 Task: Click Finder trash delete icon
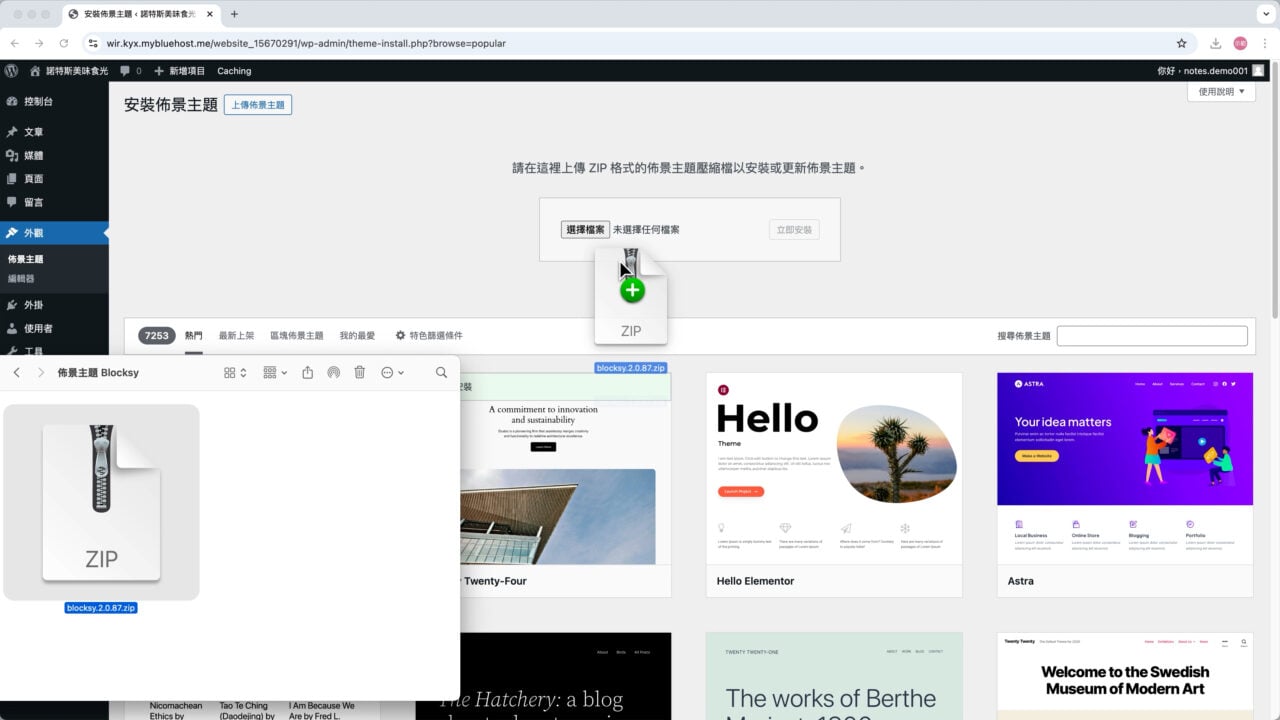click(x=360, y=372)
